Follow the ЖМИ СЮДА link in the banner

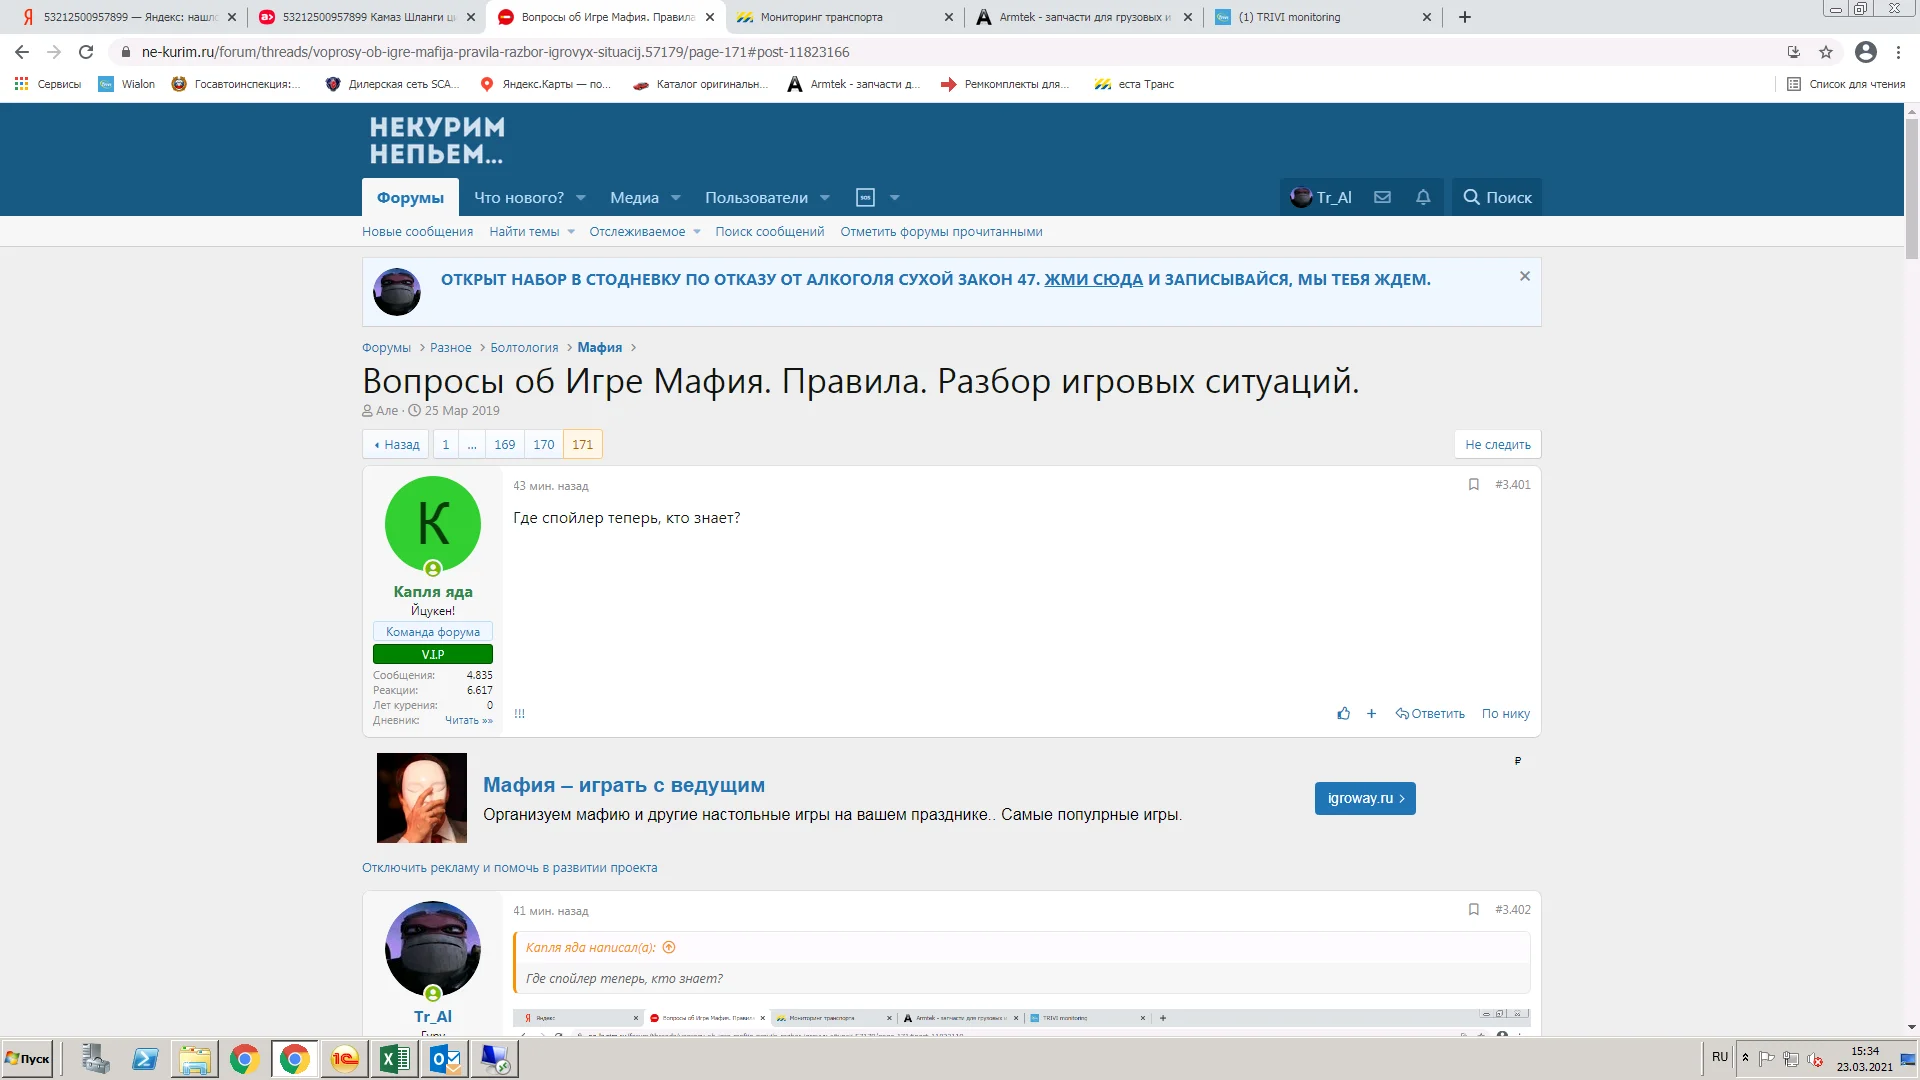coord(1092,280)
